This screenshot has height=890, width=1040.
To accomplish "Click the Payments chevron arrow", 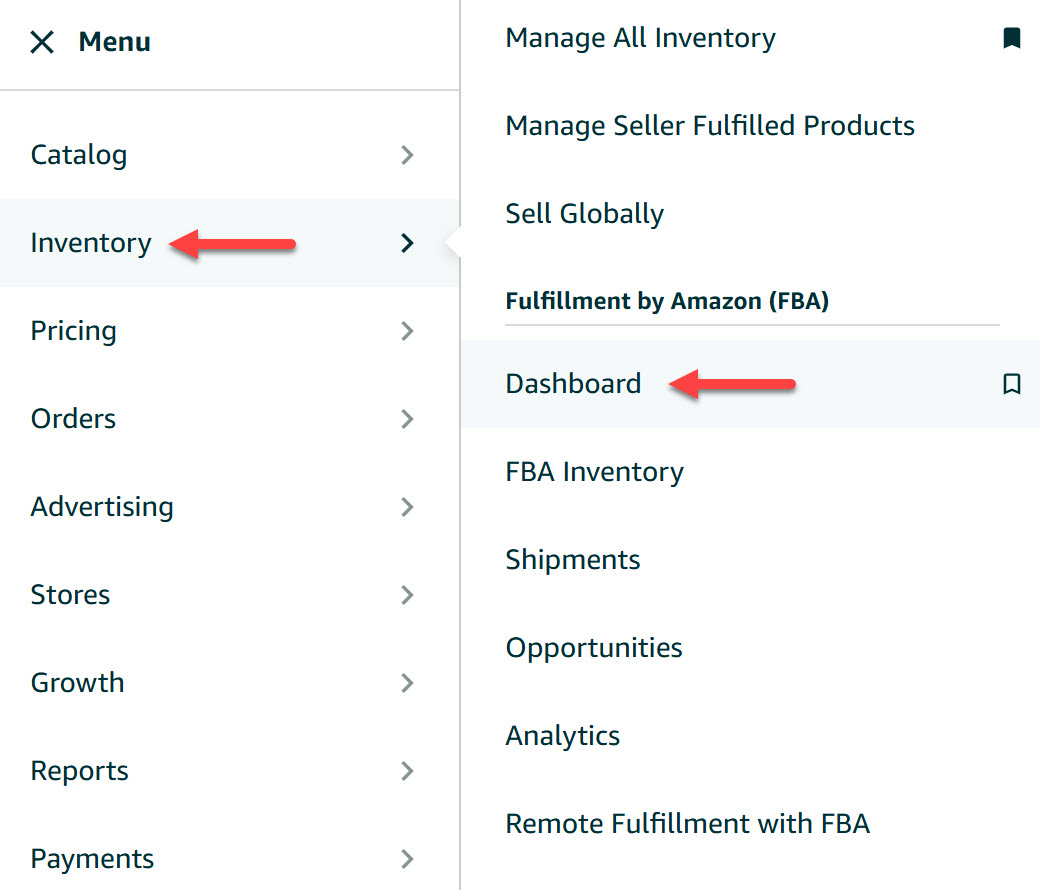I will pyautogui.click(x=407, y=859).
